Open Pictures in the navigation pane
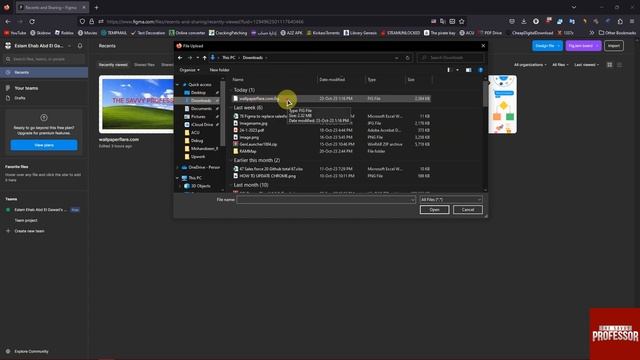Viewport: 640px width, 360px height. (x=198, y=117)
